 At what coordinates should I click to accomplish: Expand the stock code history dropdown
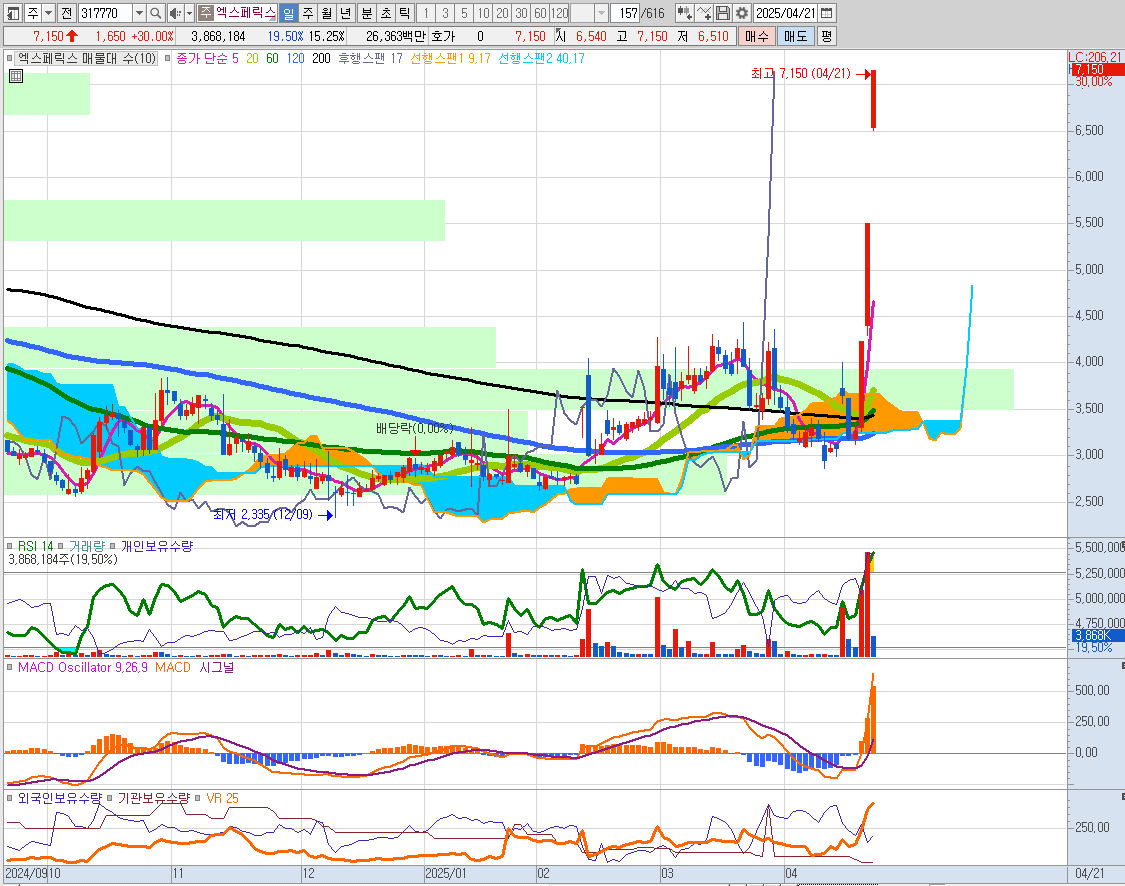point(139,13)
